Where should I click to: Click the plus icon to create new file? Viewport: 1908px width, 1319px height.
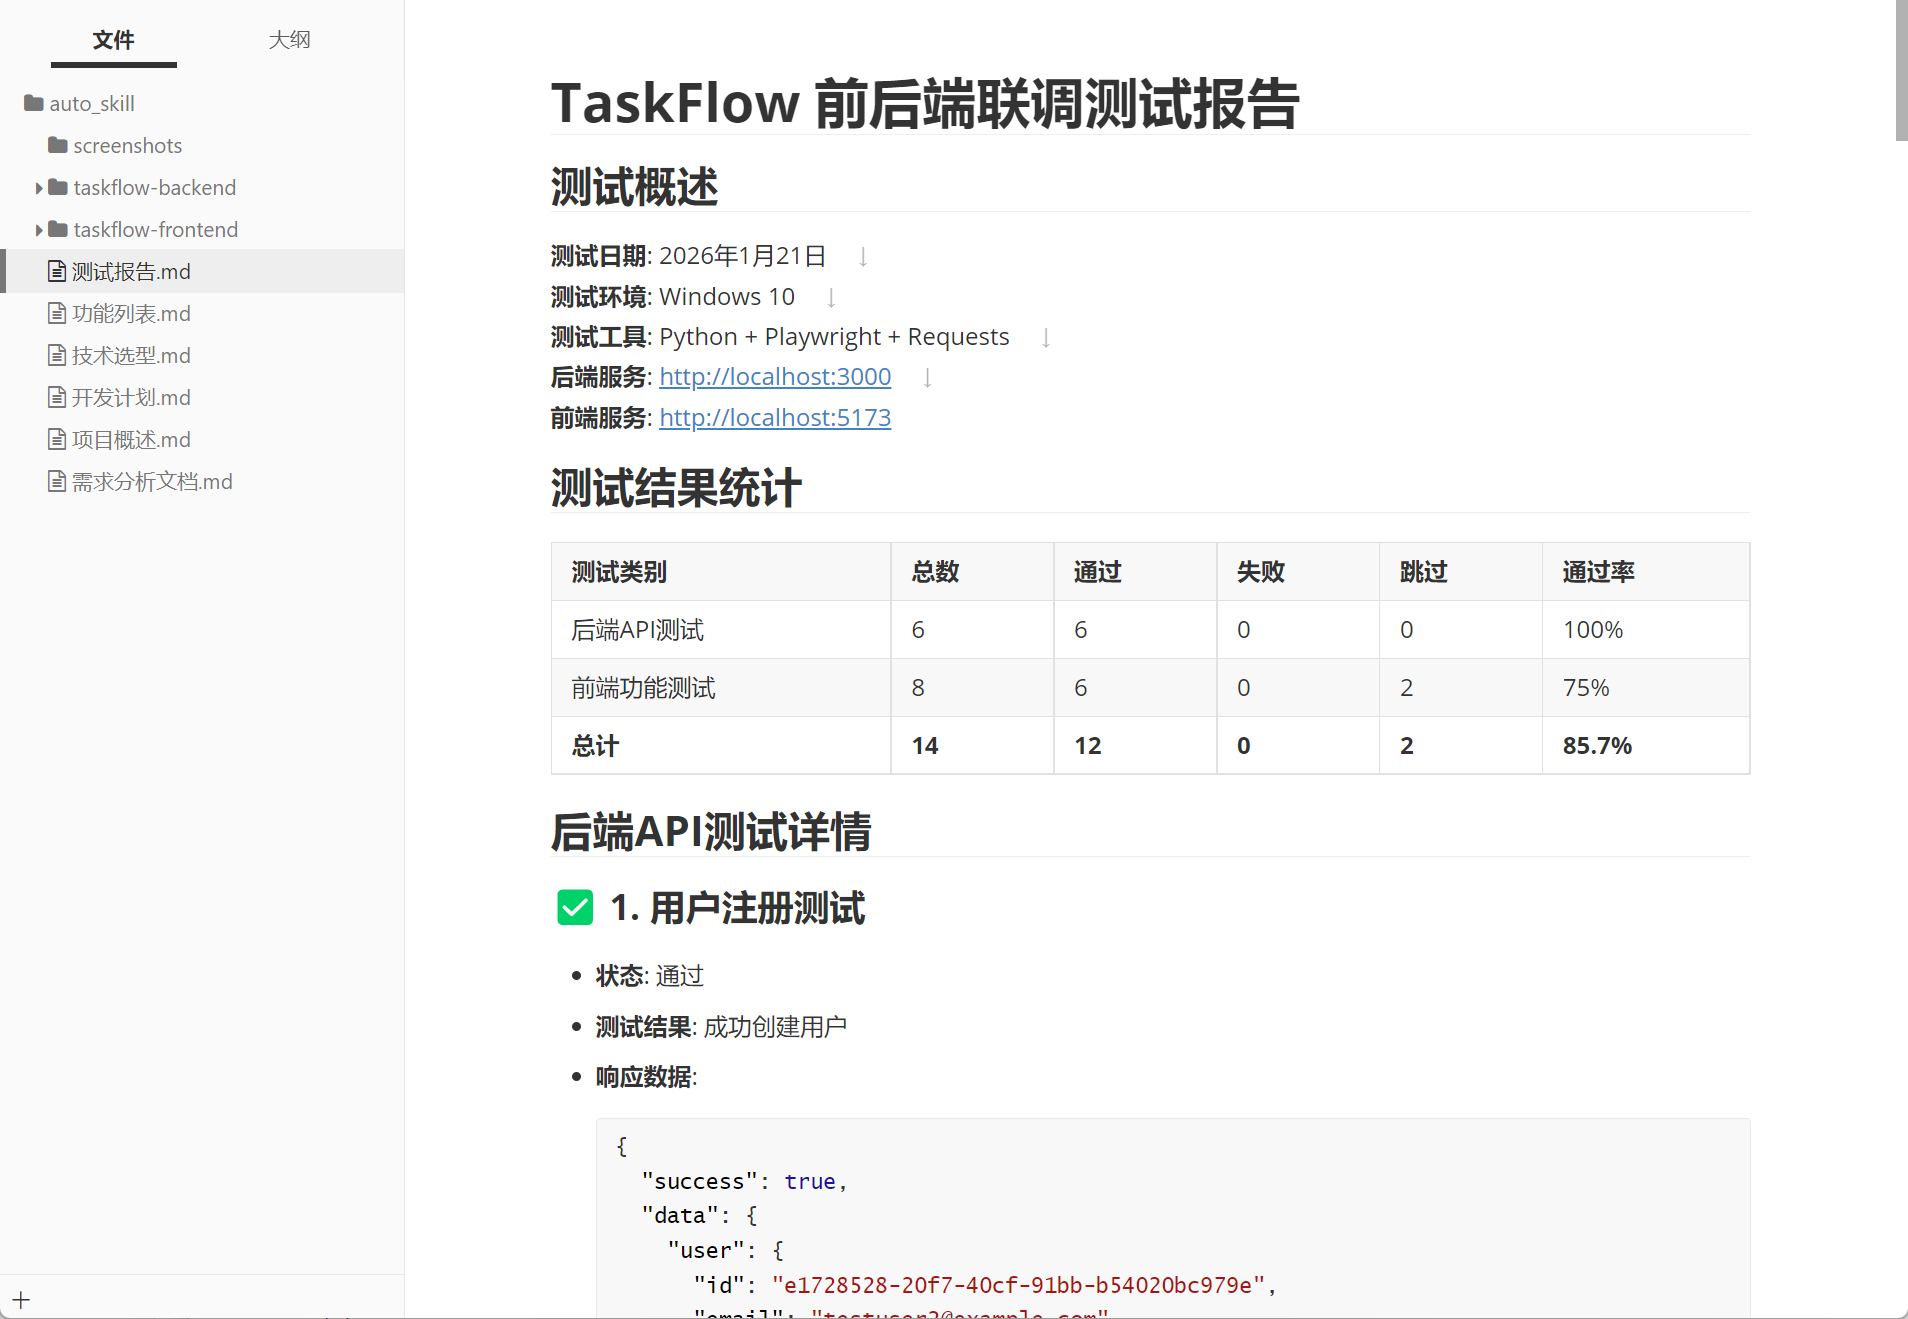pos(21,1300)
